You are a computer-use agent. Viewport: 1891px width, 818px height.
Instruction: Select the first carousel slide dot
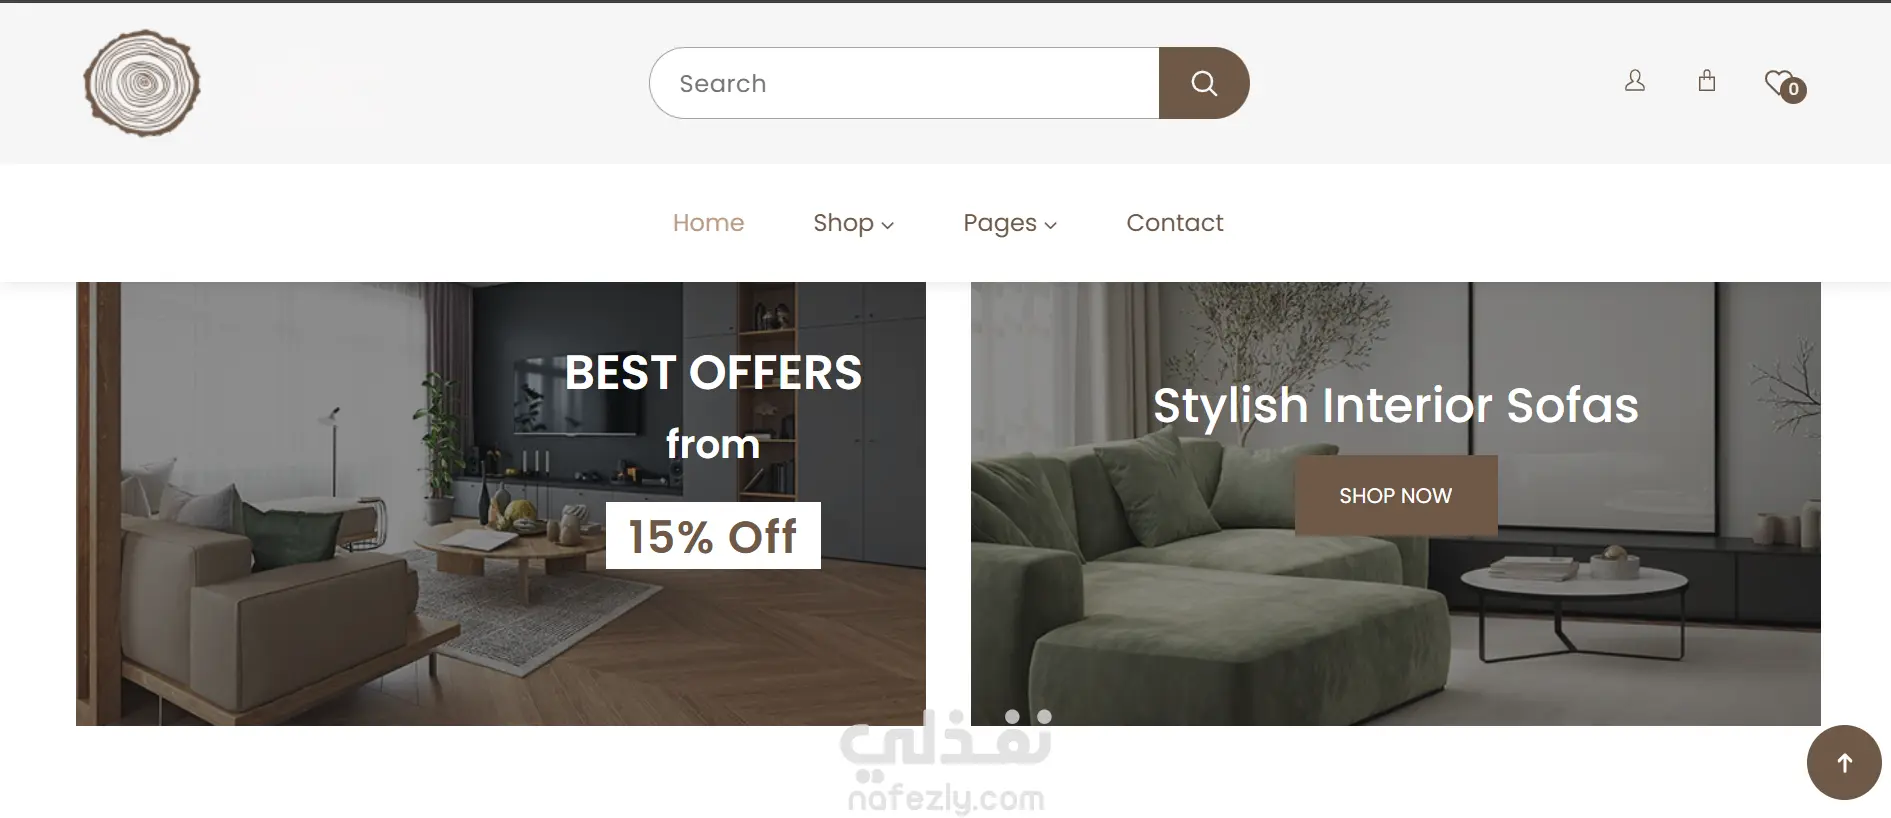[1012, 716]
